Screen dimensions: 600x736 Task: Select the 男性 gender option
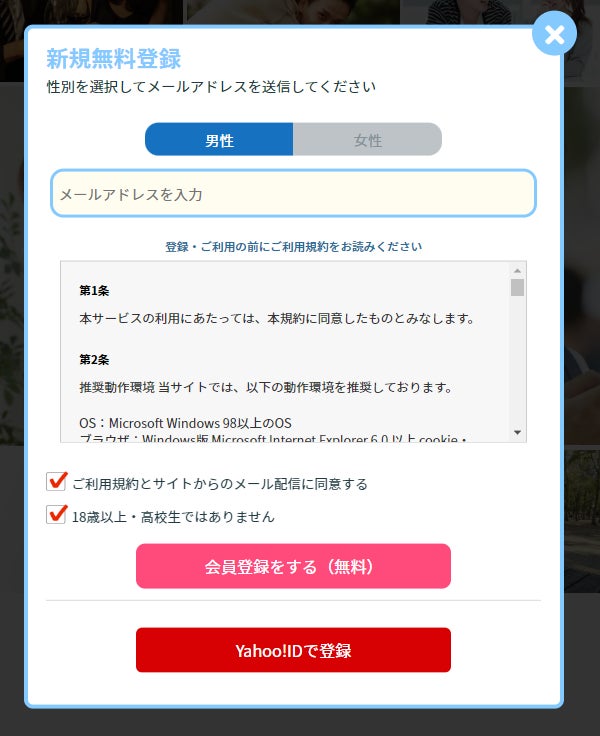219,139
